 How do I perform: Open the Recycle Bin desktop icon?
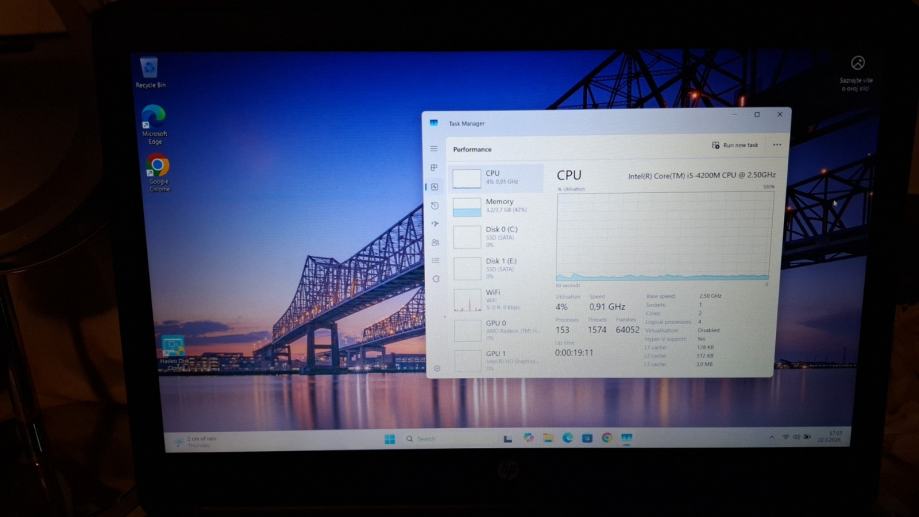tap(150, 73)
